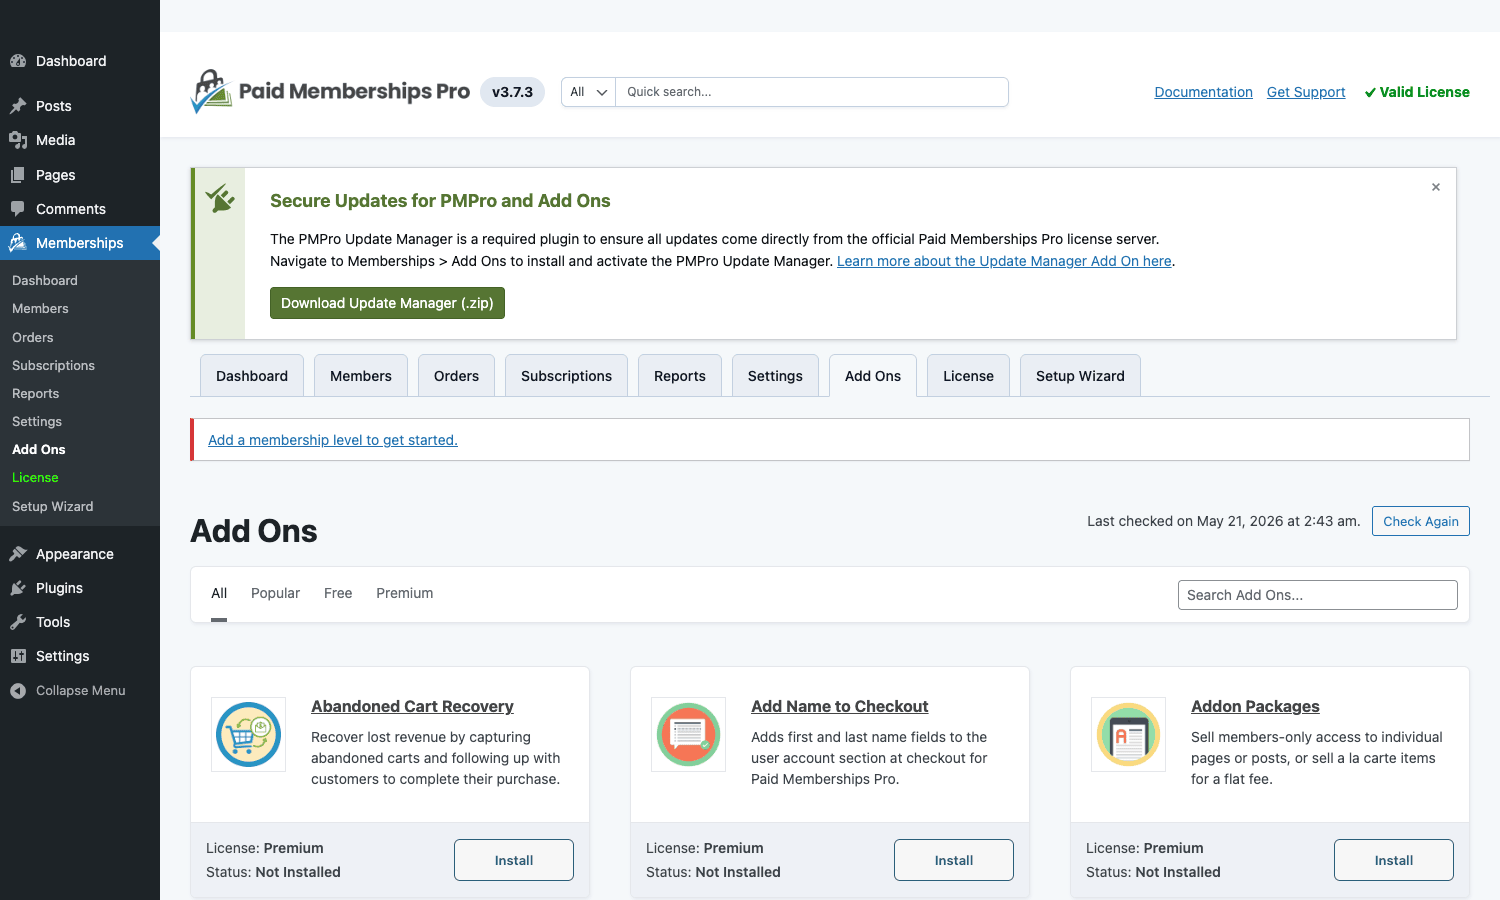
Task: Filter add-ons by Premium
Action: pos(405,594)
